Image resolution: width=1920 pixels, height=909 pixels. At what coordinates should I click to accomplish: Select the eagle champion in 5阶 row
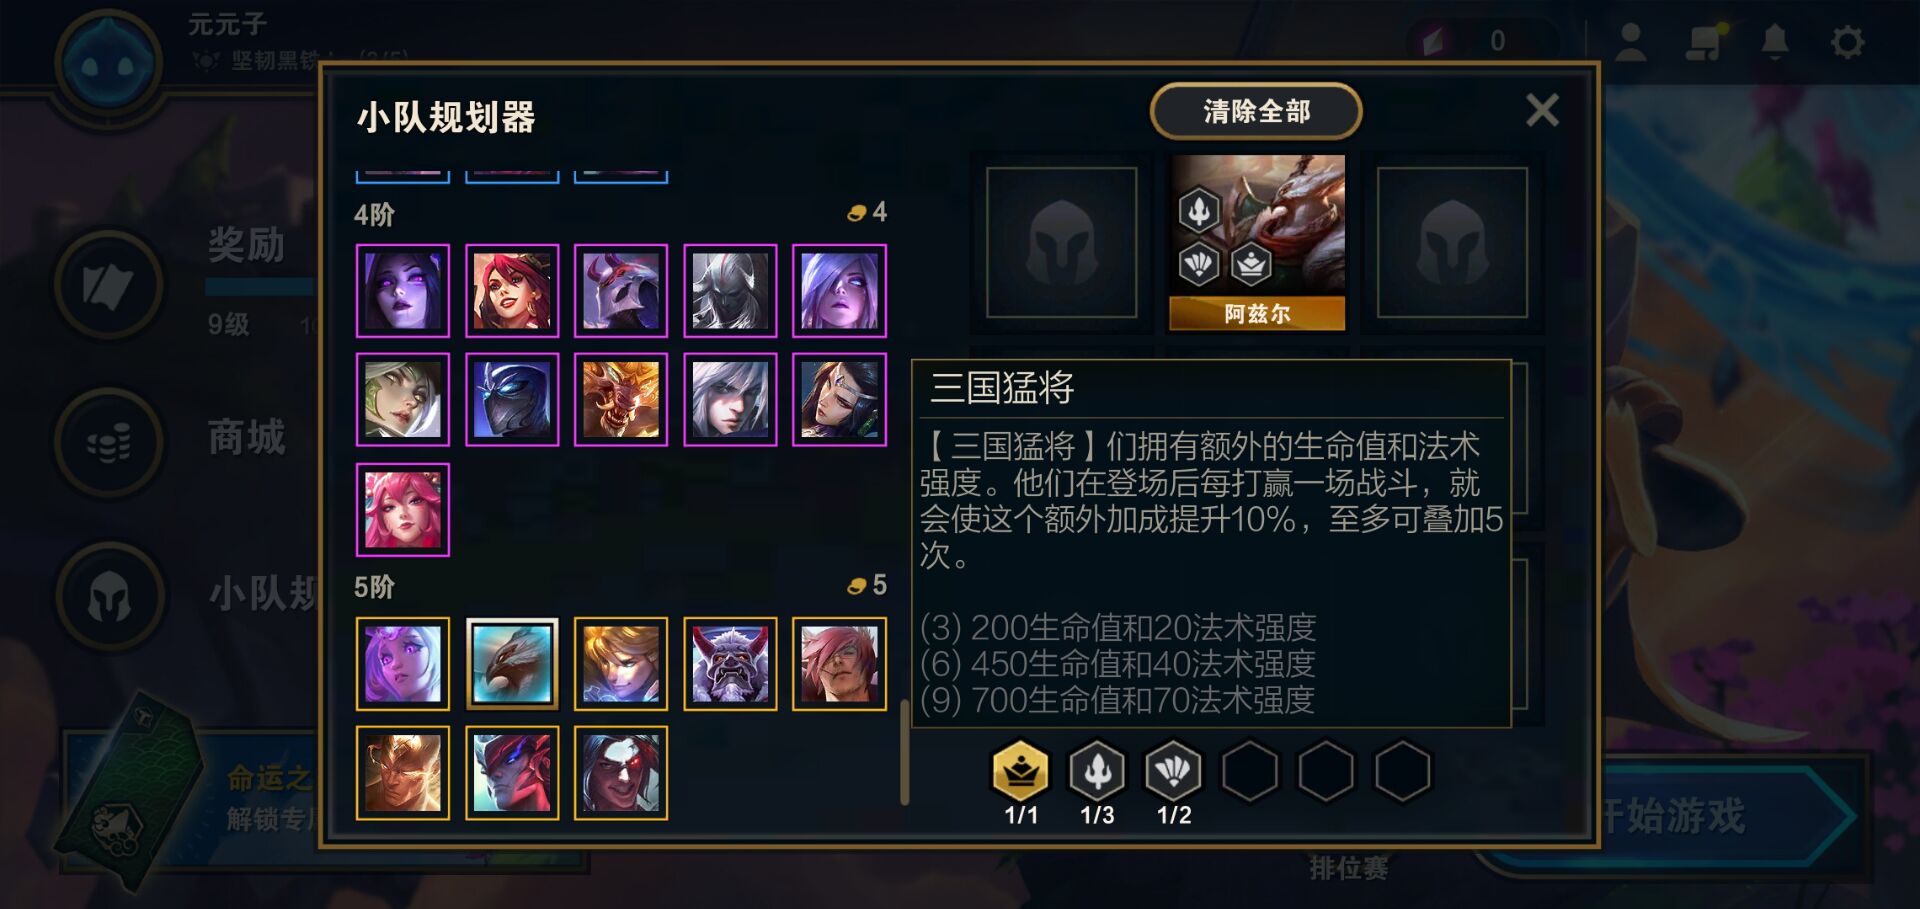coord(512,664)
